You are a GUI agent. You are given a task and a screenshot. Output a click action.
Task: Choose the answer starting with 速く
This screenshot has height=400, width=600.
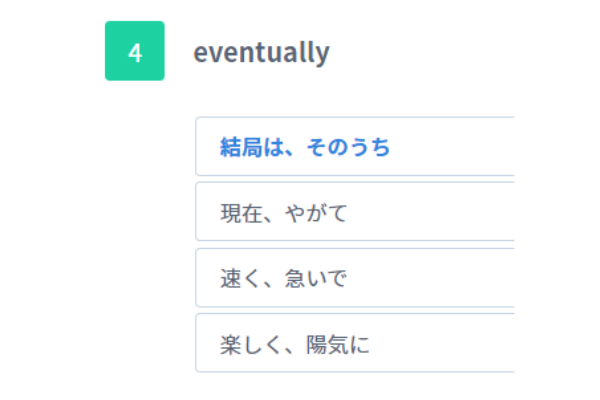coord(284,278)
